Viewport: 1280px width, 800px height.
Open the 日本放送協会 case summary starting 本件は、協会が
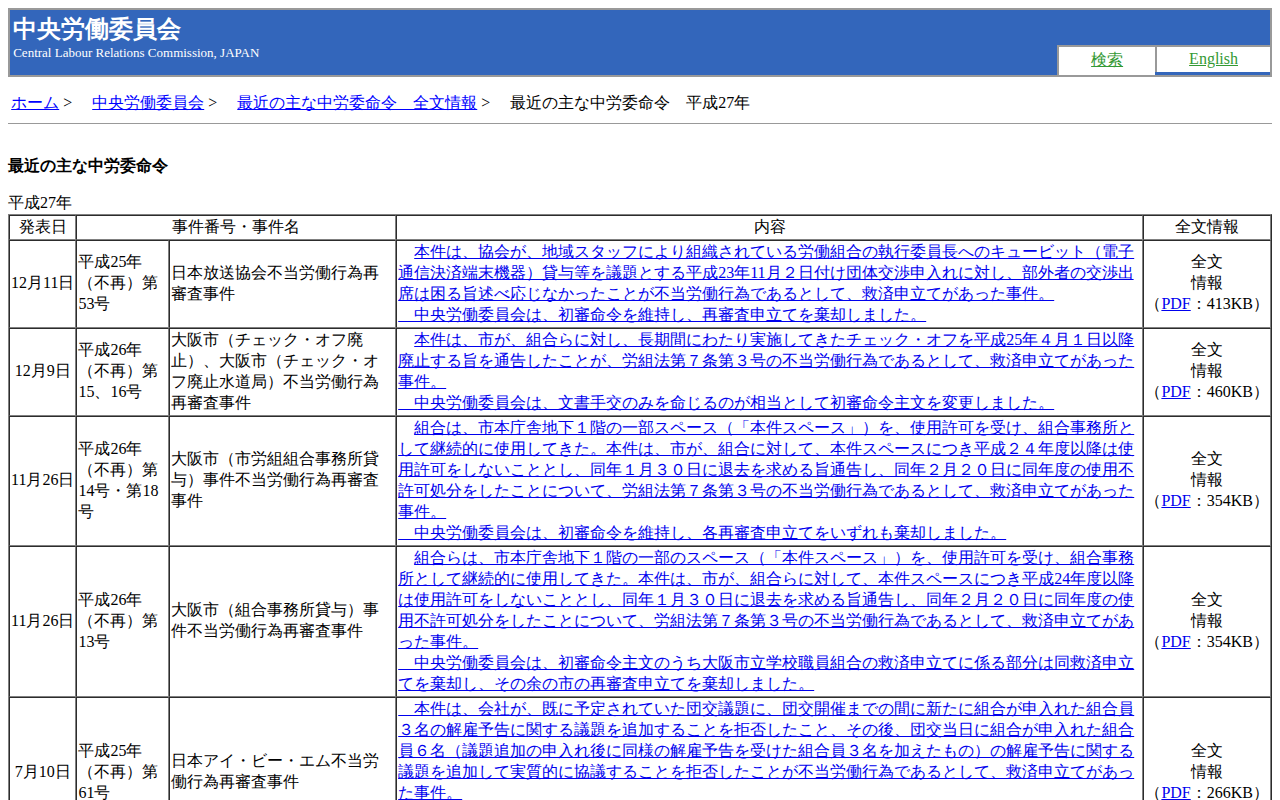[x=766, y=272]
